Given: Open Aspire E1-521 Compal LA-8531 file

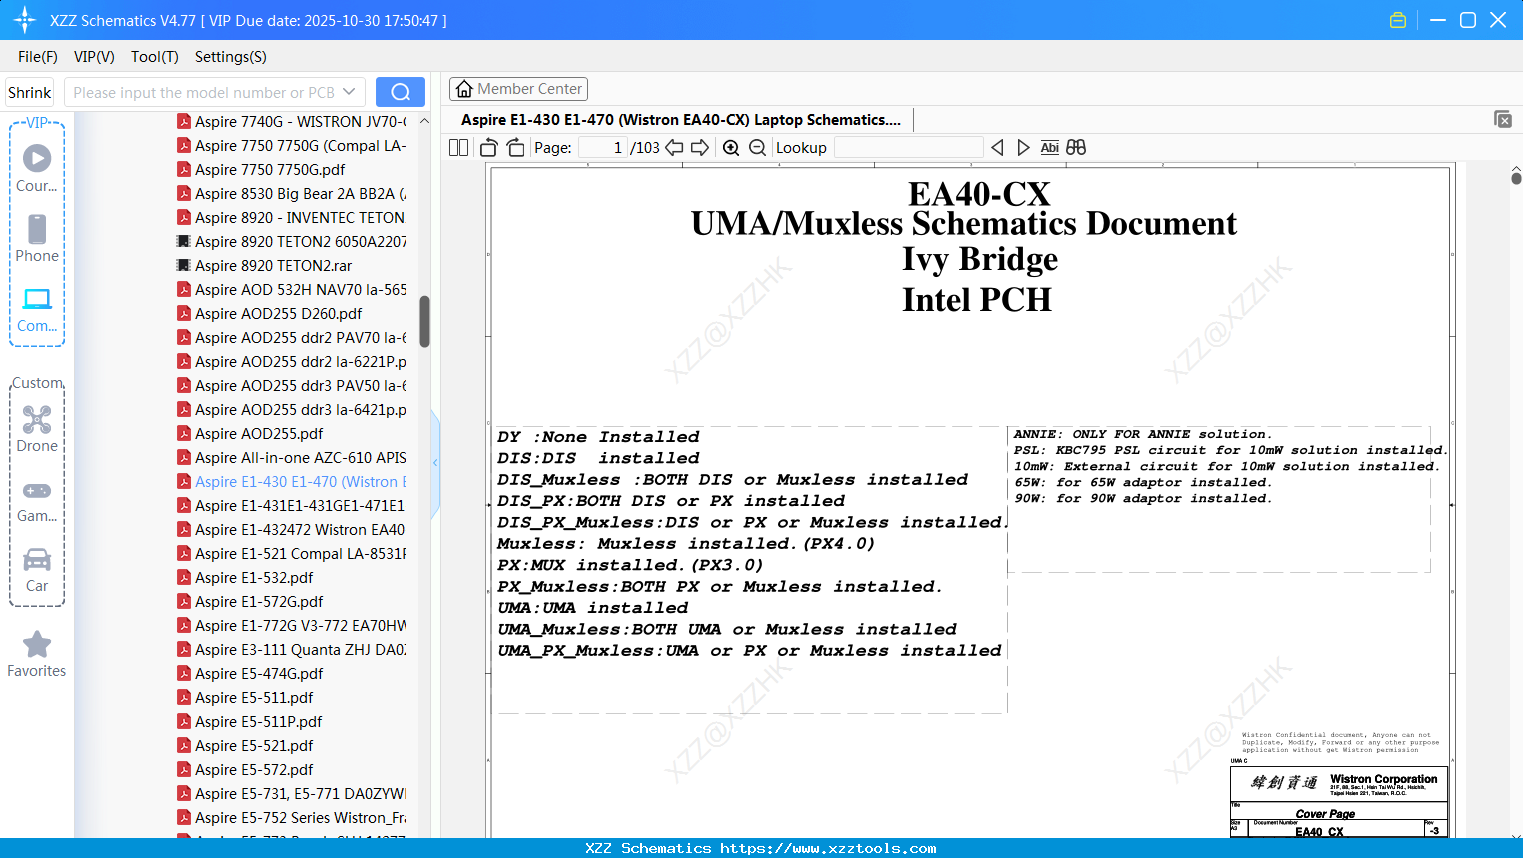Looking at the screenshot, I should point(292,554).
